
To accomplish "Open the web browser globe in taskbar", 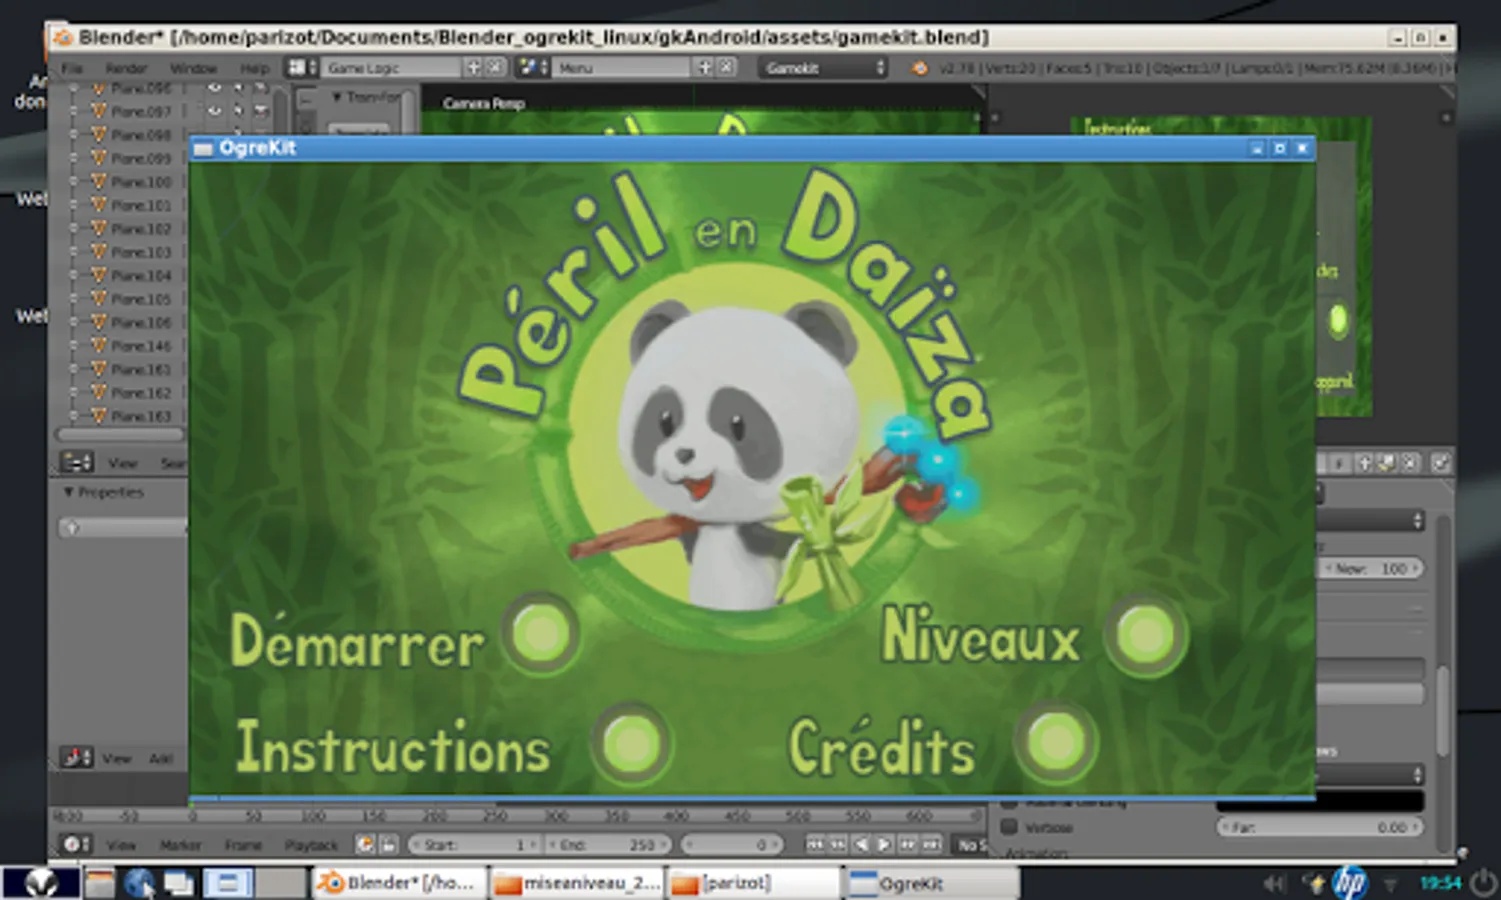I will point(138,883).
